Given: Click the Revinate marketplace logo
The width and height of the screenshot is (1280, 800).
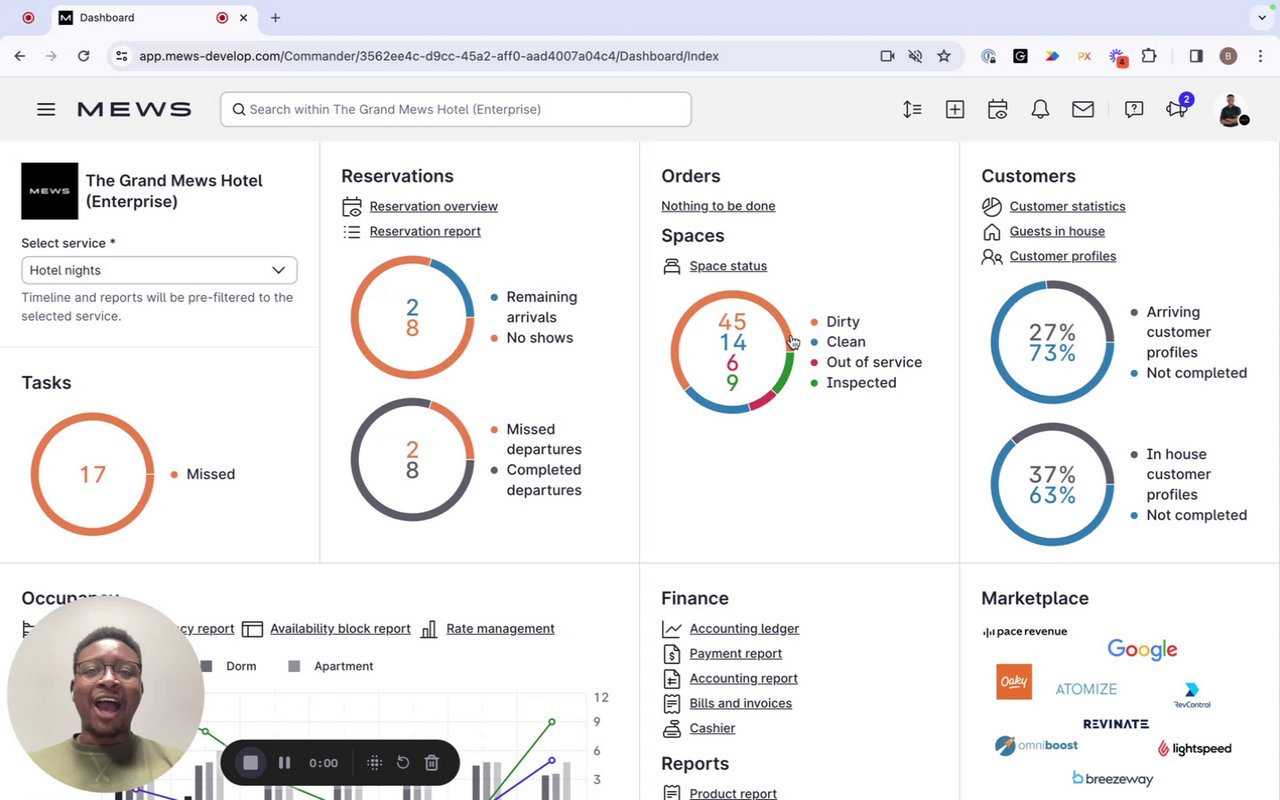Looking at the screenshot, I should click(1116, 724).
